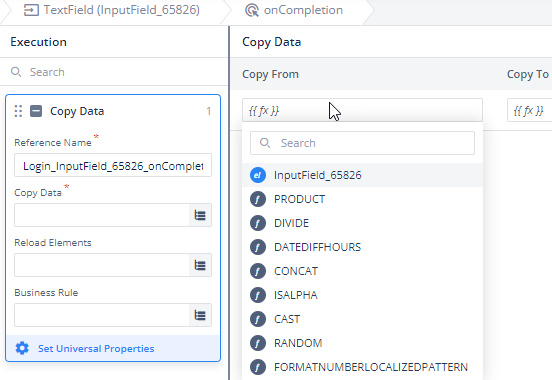Click the dropdown search magnifier icon
This screenshot has height=380, width=552.
point(265,143)
